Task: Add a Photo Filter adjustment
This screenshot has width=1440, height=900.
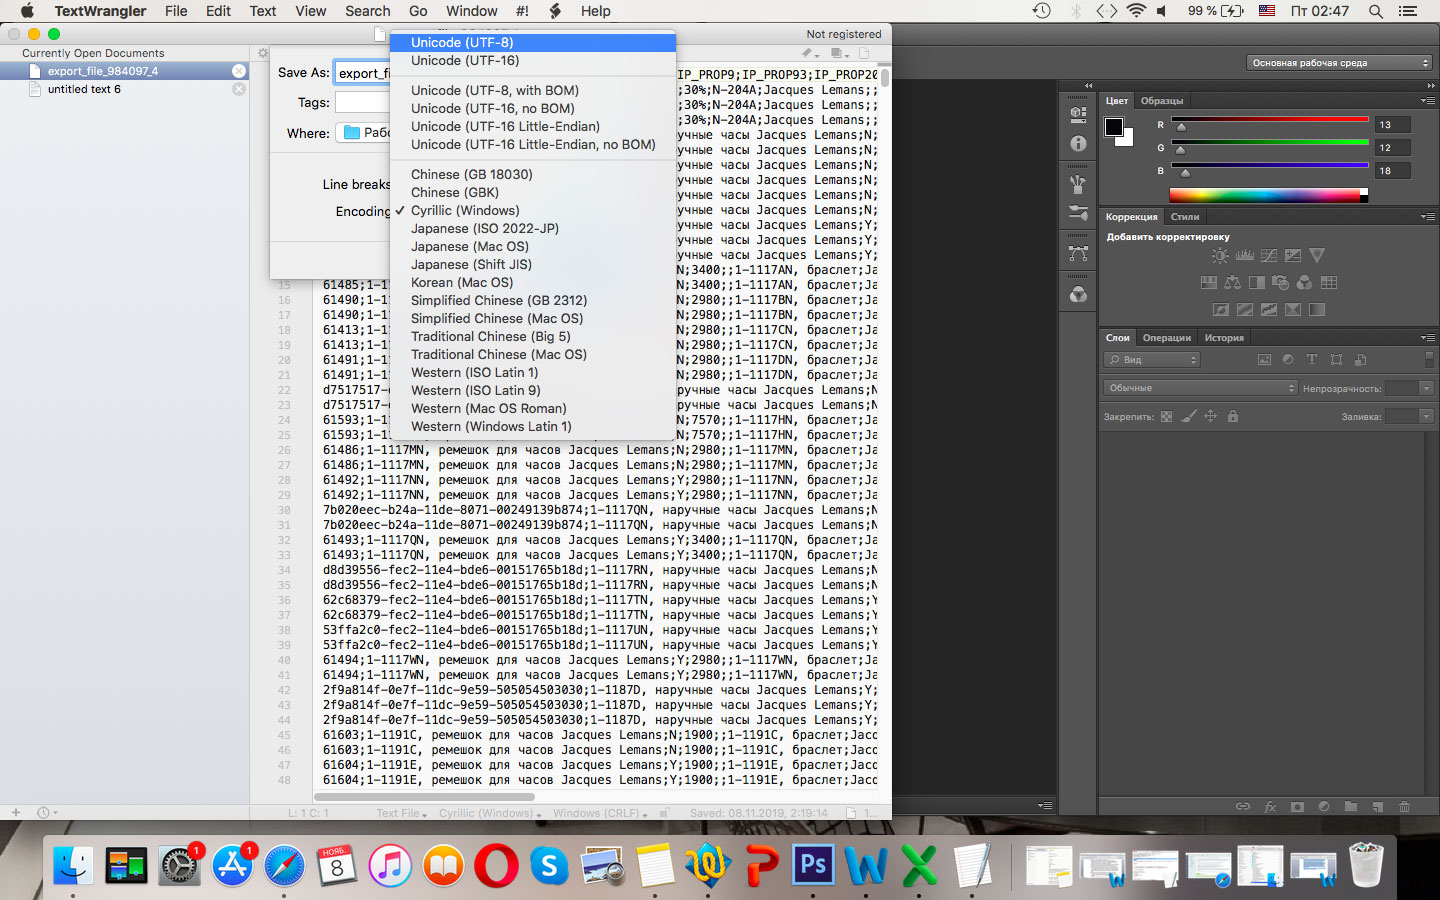Action: pyautogui.click(x=1281, y=283)
